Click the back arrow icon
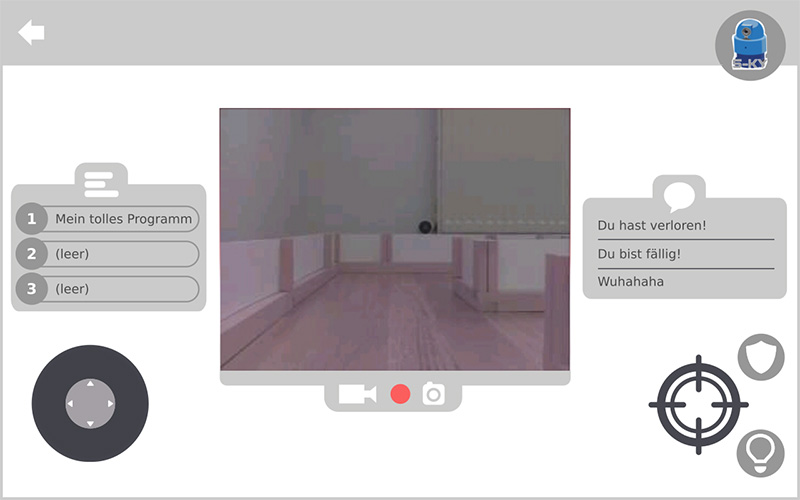The height and width of the screenshot is (500, 800). point(31,33)
